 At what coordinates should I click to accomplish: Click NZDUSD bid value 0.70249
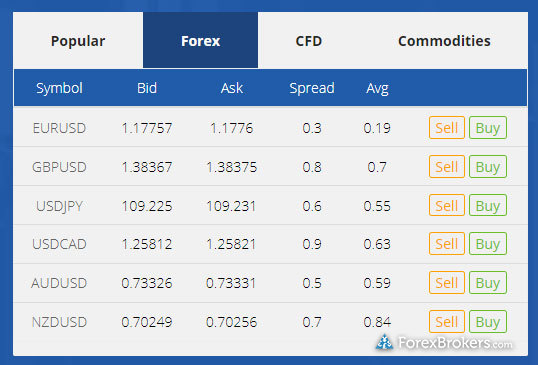(147, 322)
